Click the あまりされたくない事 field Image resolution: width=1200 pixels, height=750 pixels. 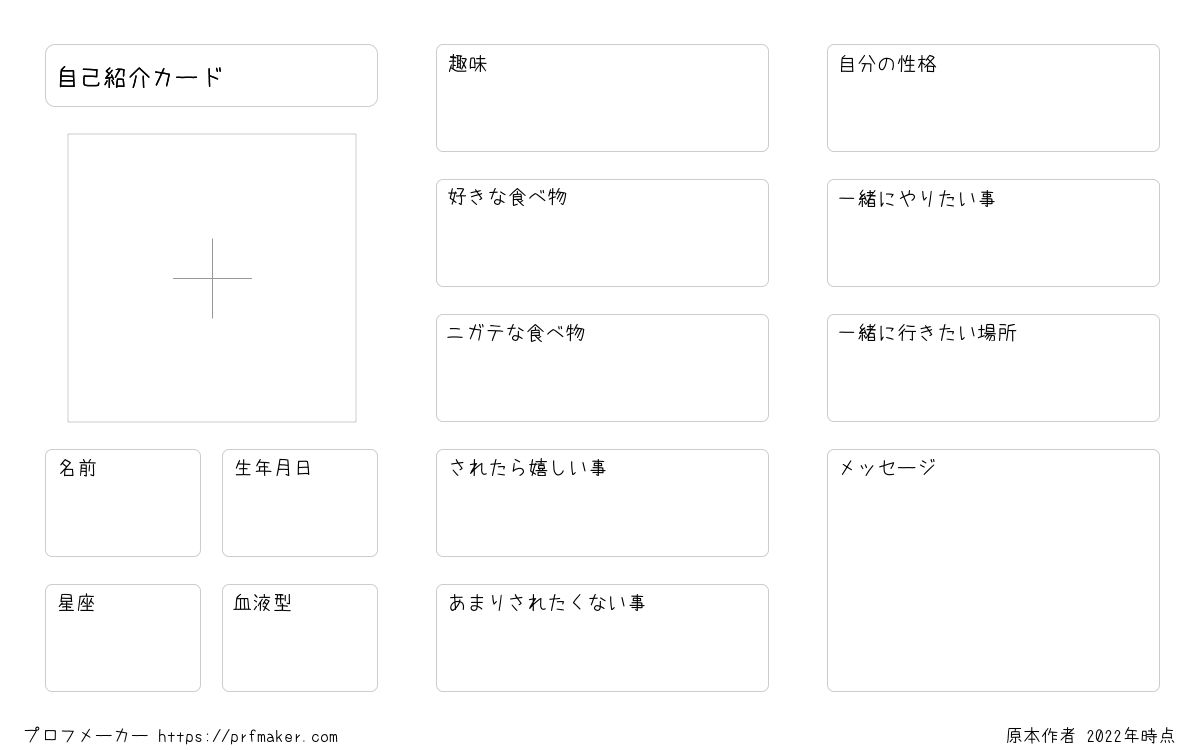[602, 638]
